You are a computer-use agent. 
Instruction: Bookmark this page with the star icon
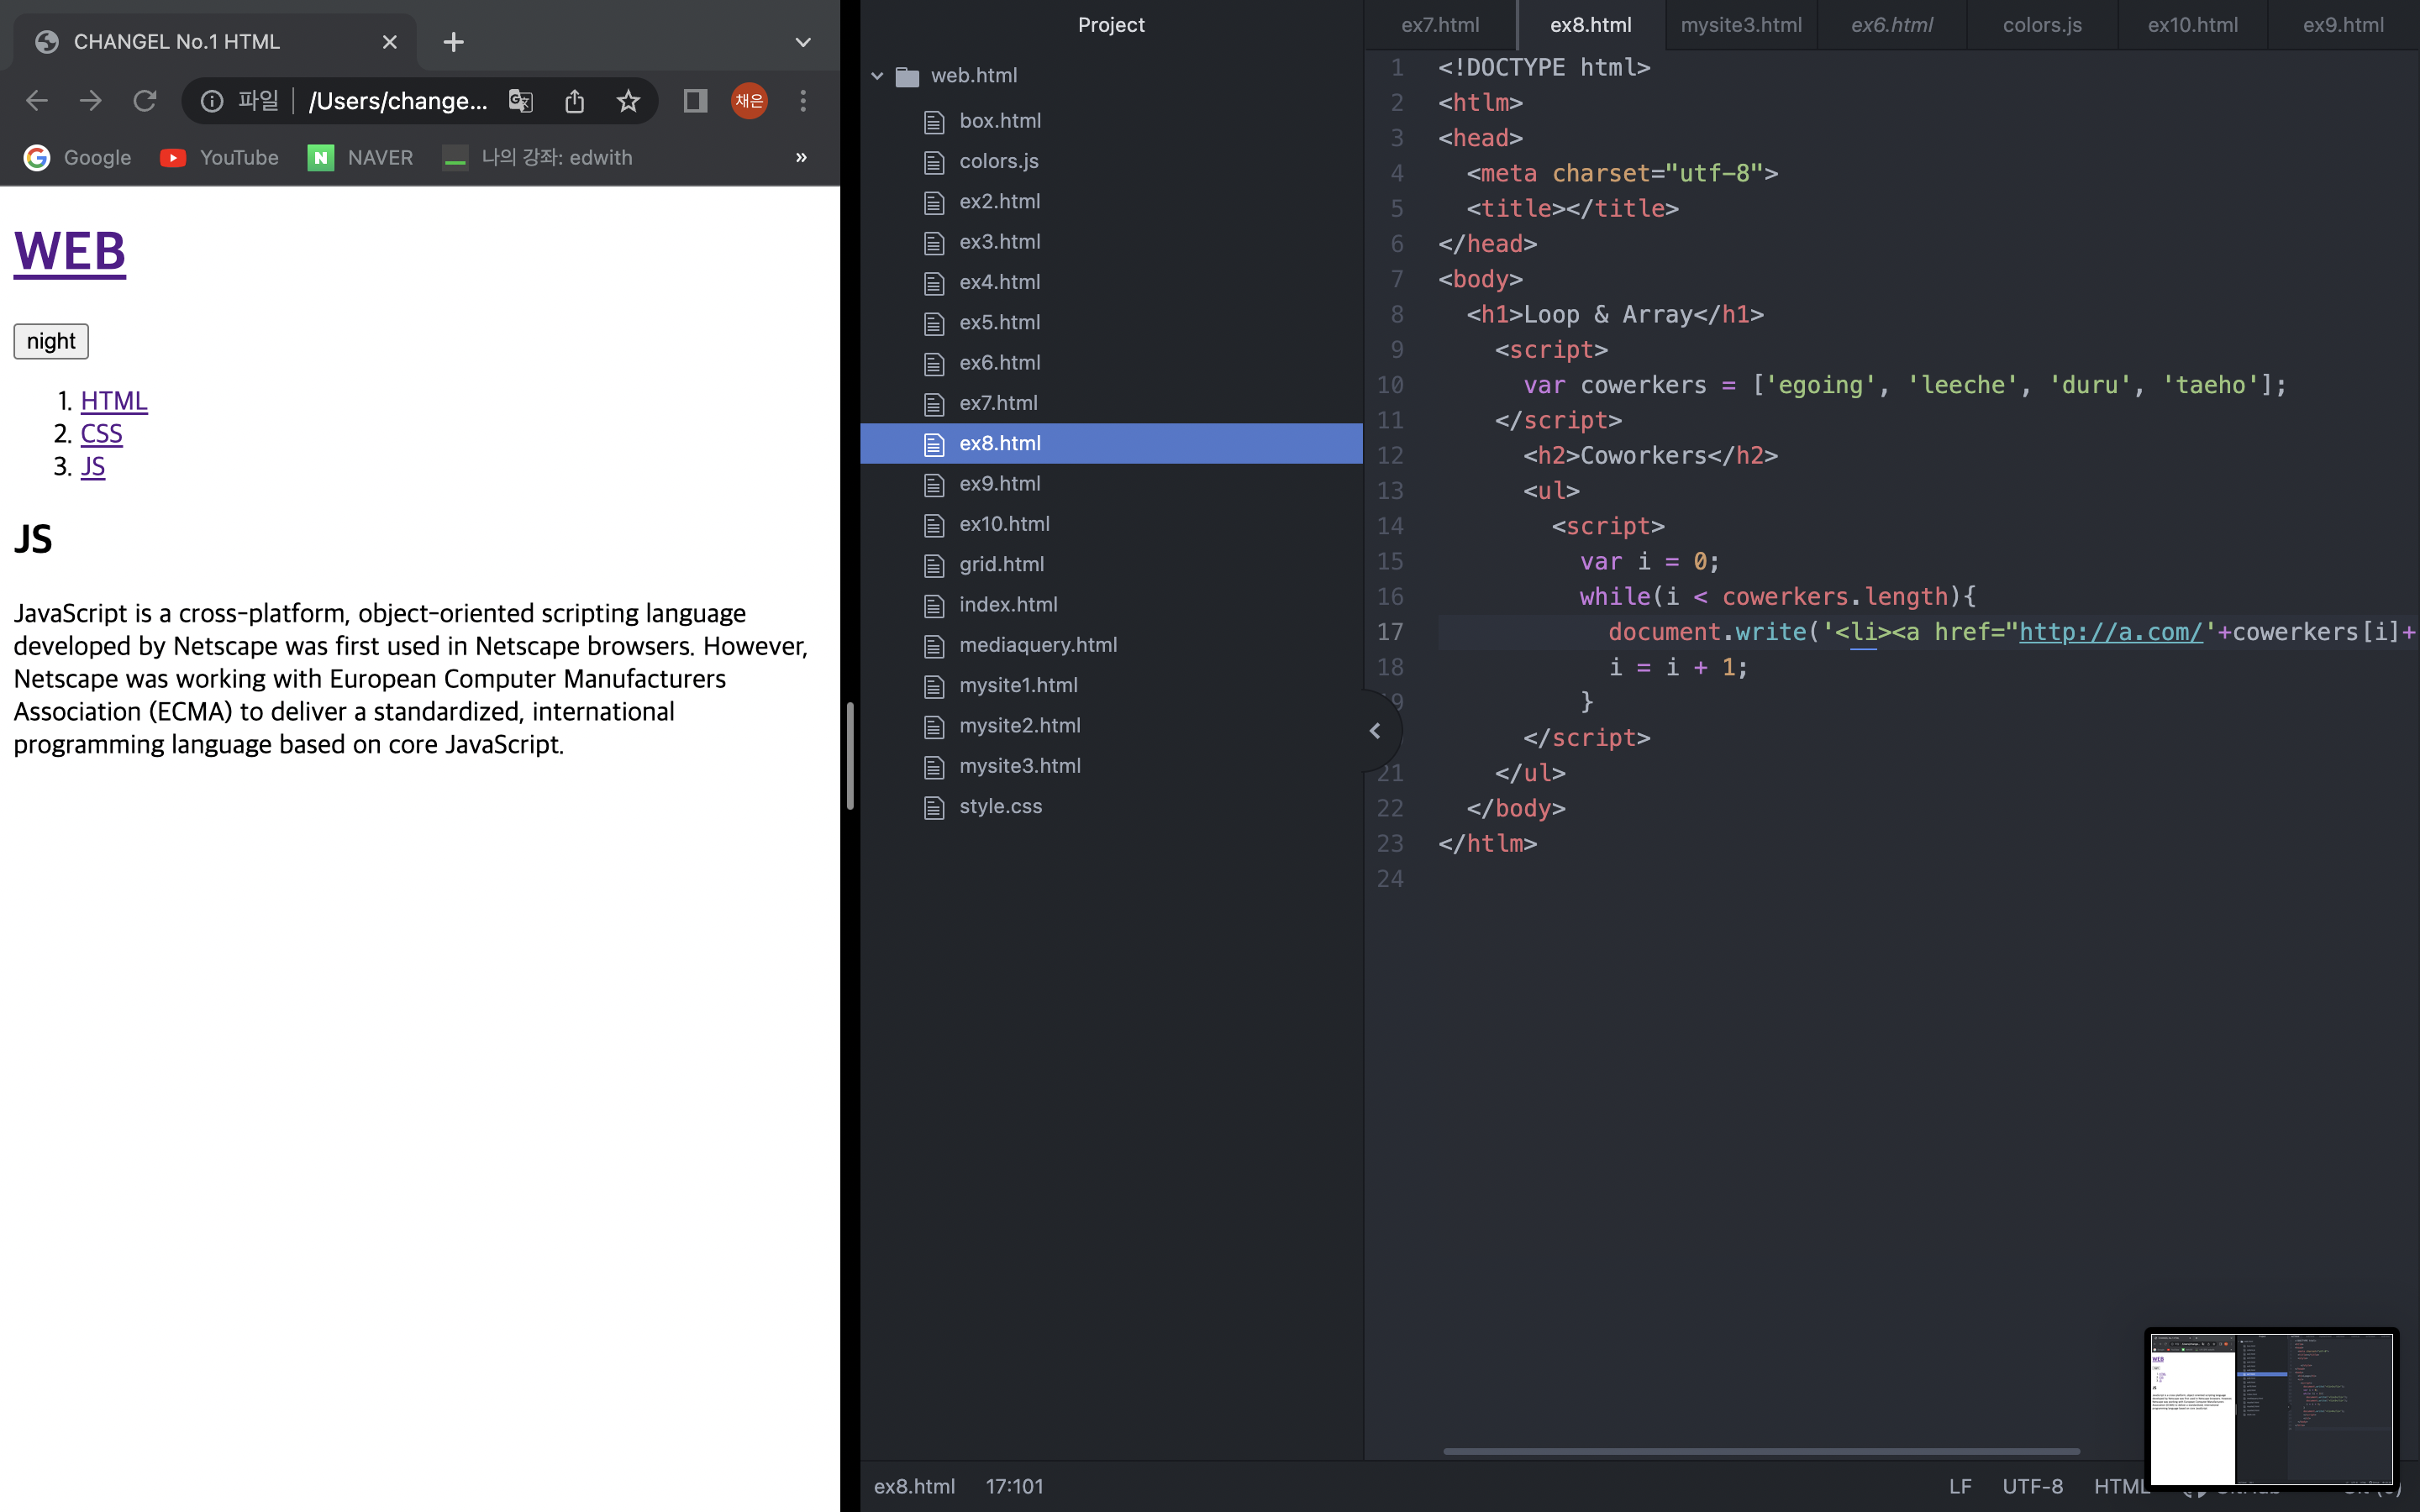pyautogui.click(x=628, y=101)
